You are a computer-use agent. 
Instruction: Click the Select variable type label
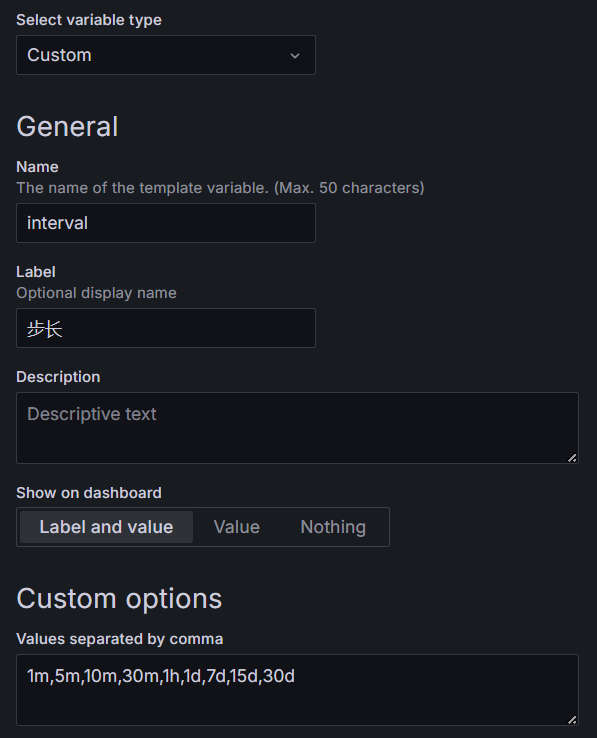[89, 20]
